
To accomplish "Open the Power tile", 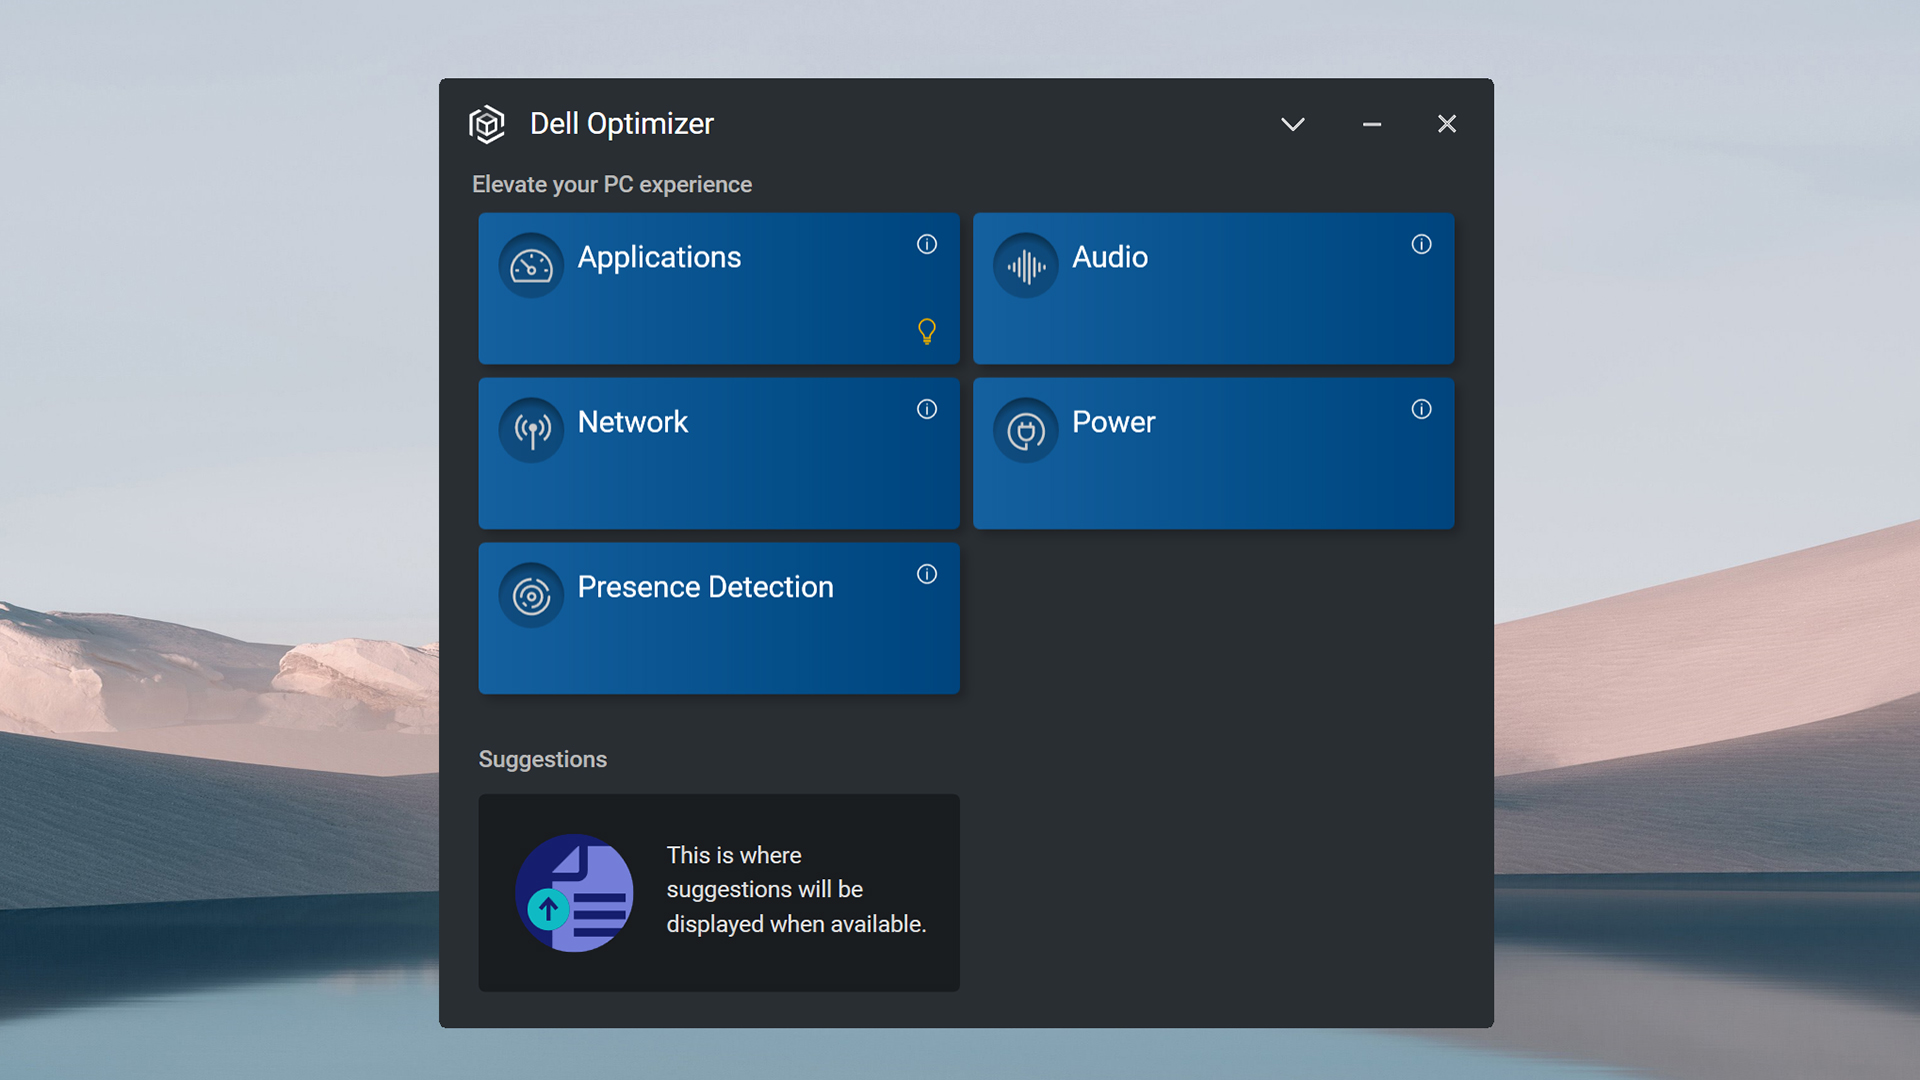I will tap(1214, 453).
